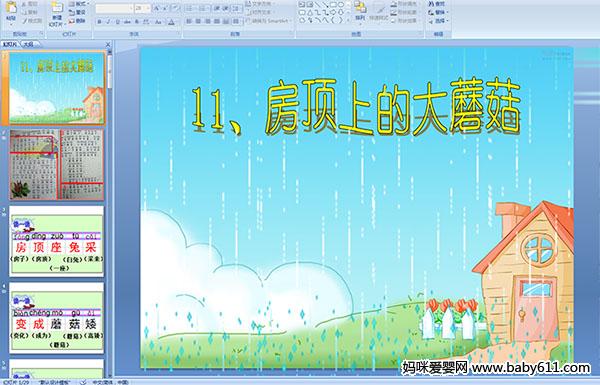Click the Arrange shapes icon
The height and width of the screenshot is (385, 600).
pos(360,11)
